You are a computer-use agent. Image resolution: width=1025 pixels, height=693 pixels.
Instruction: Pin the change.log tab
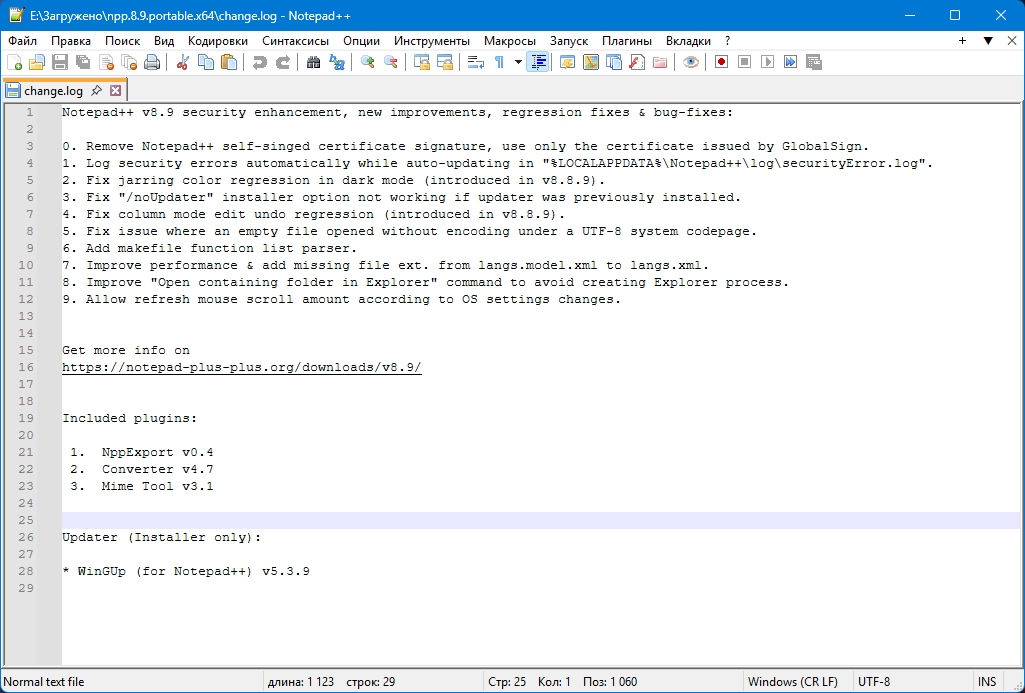point(97,90)
